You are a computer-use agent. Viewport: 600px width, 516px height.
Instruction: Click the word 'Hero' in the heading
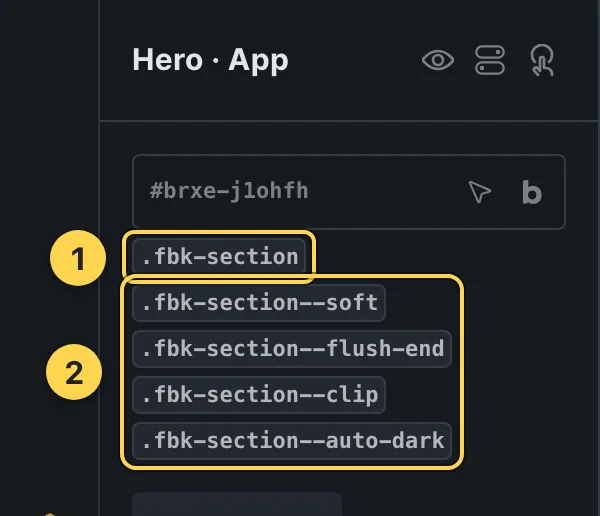point(167,60)
